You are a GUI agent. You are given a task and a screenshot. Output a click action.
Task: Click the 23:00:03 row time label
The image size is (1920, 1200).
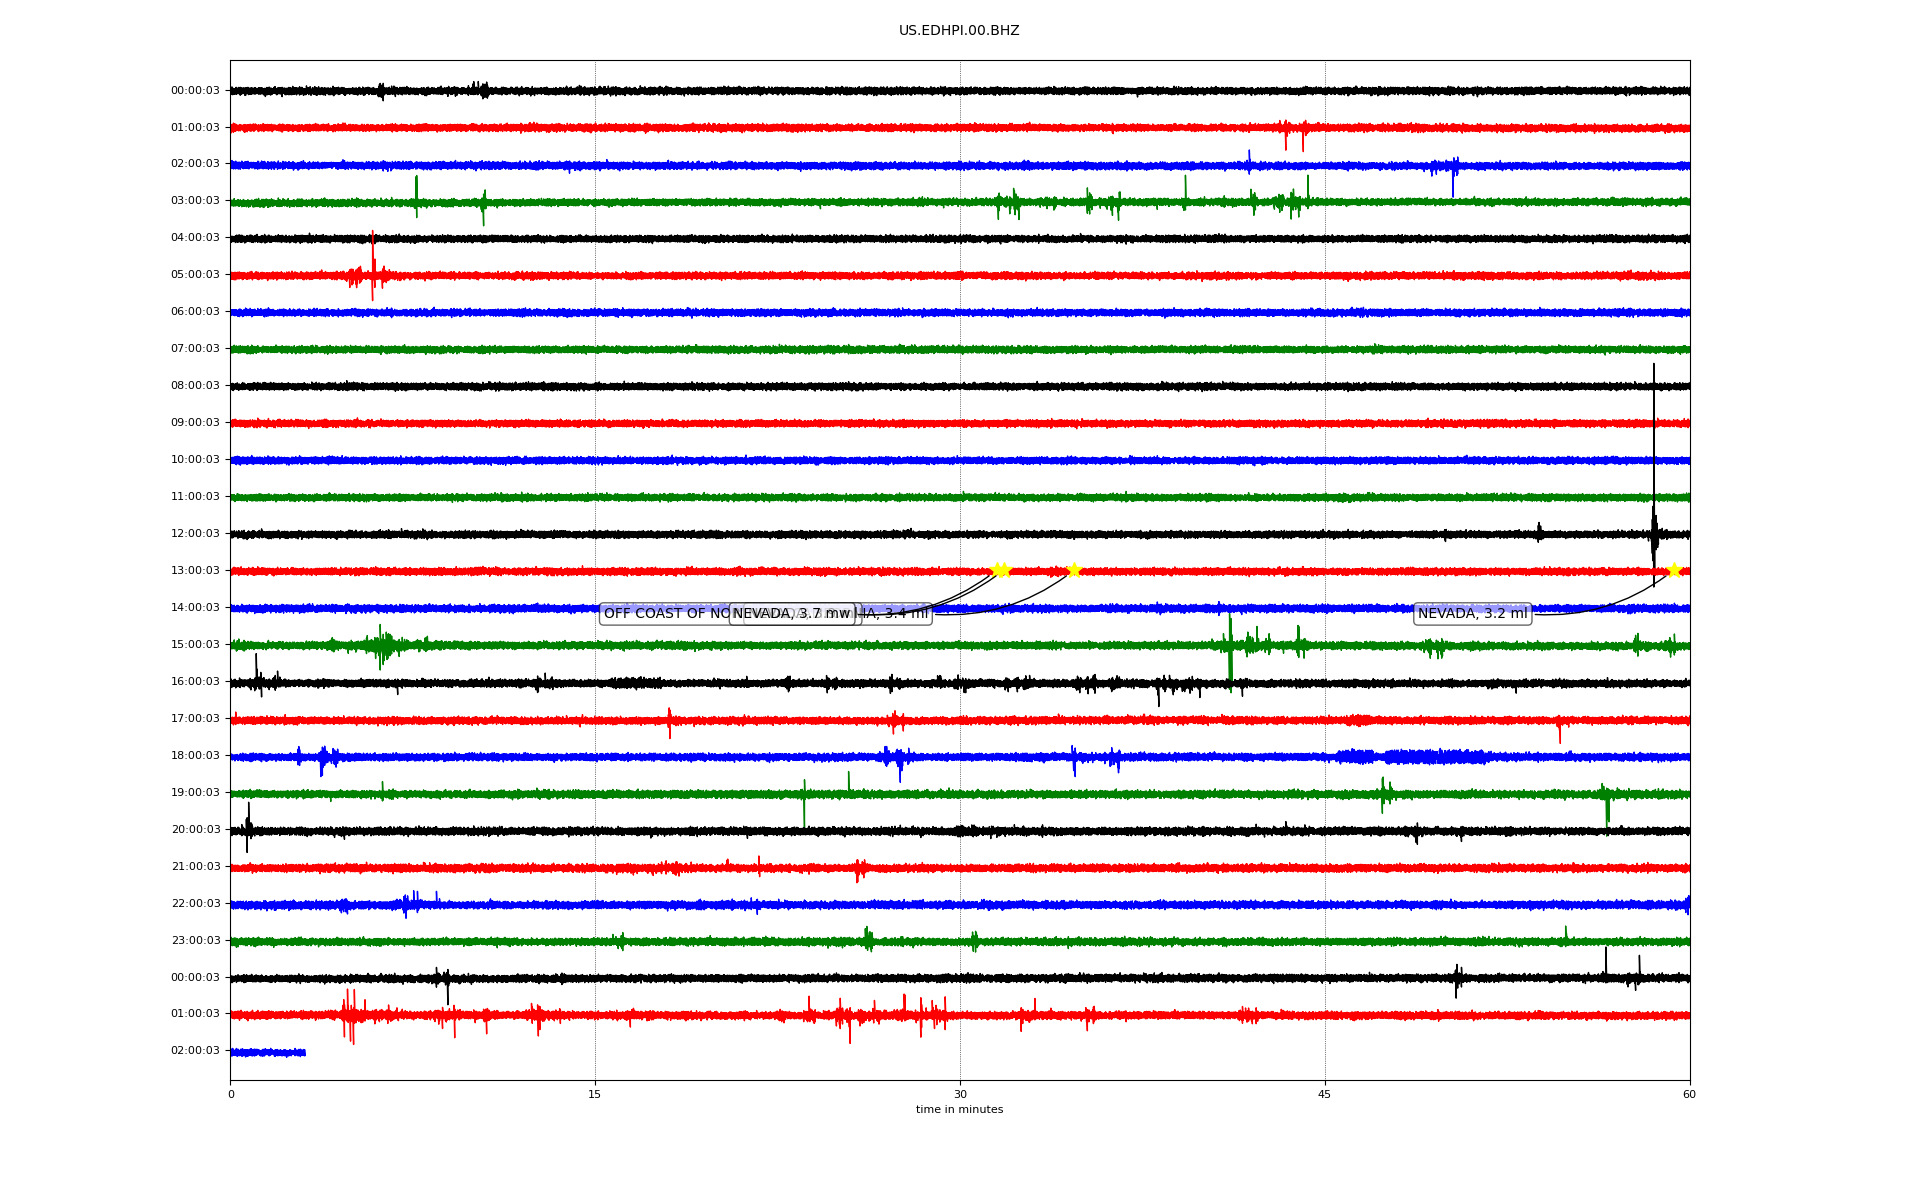coord(195,941)
